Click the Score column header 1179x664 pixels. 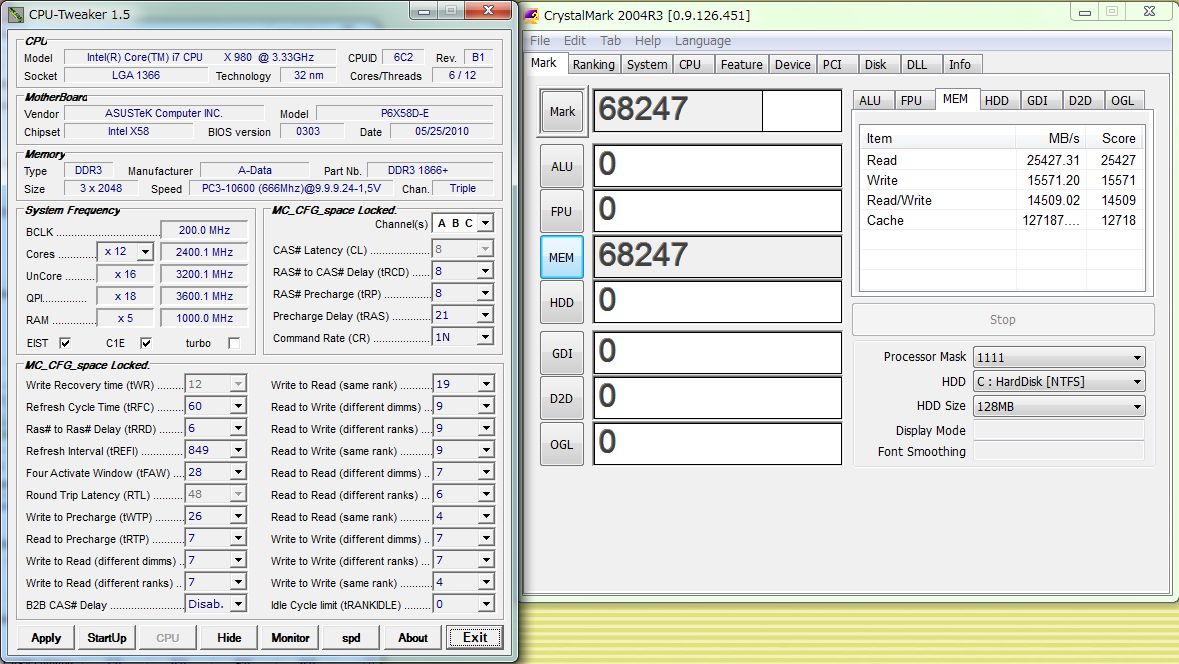(x=1115, y=138)
